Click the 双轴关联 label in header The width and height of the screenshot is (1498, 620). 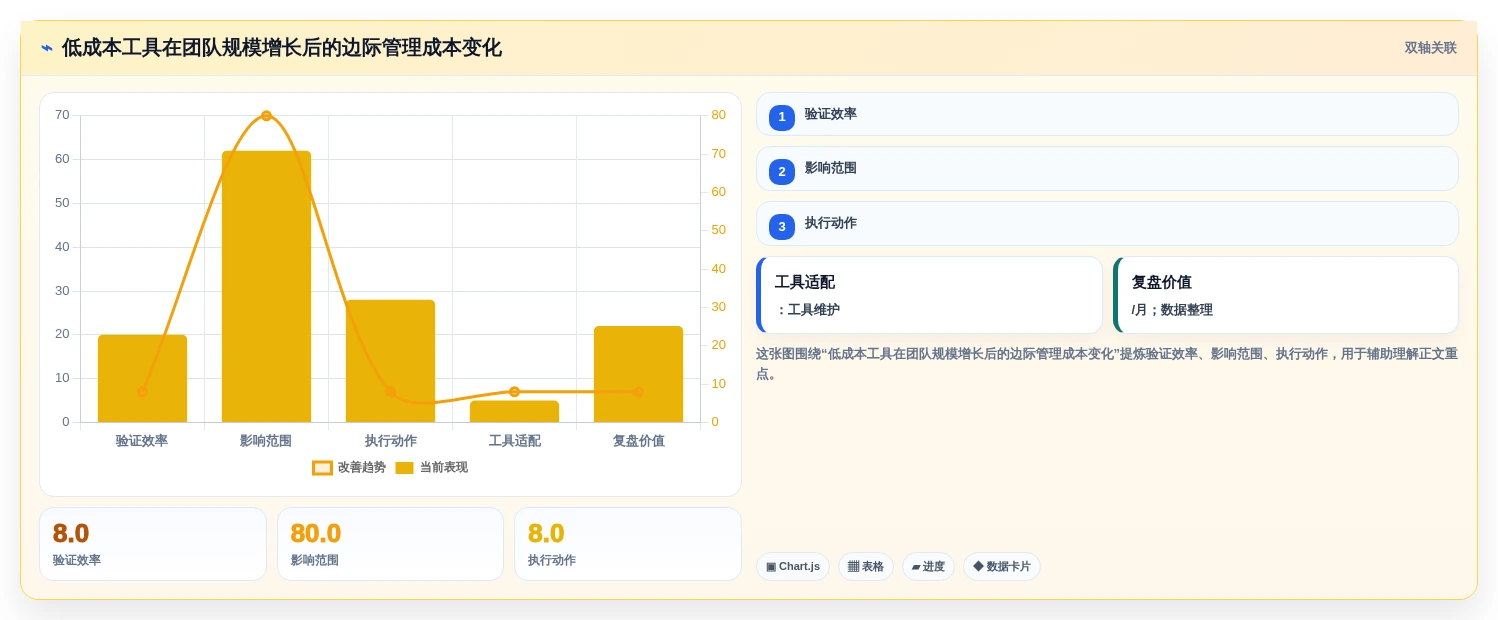pyautogui.click(x=1431, y=48)
